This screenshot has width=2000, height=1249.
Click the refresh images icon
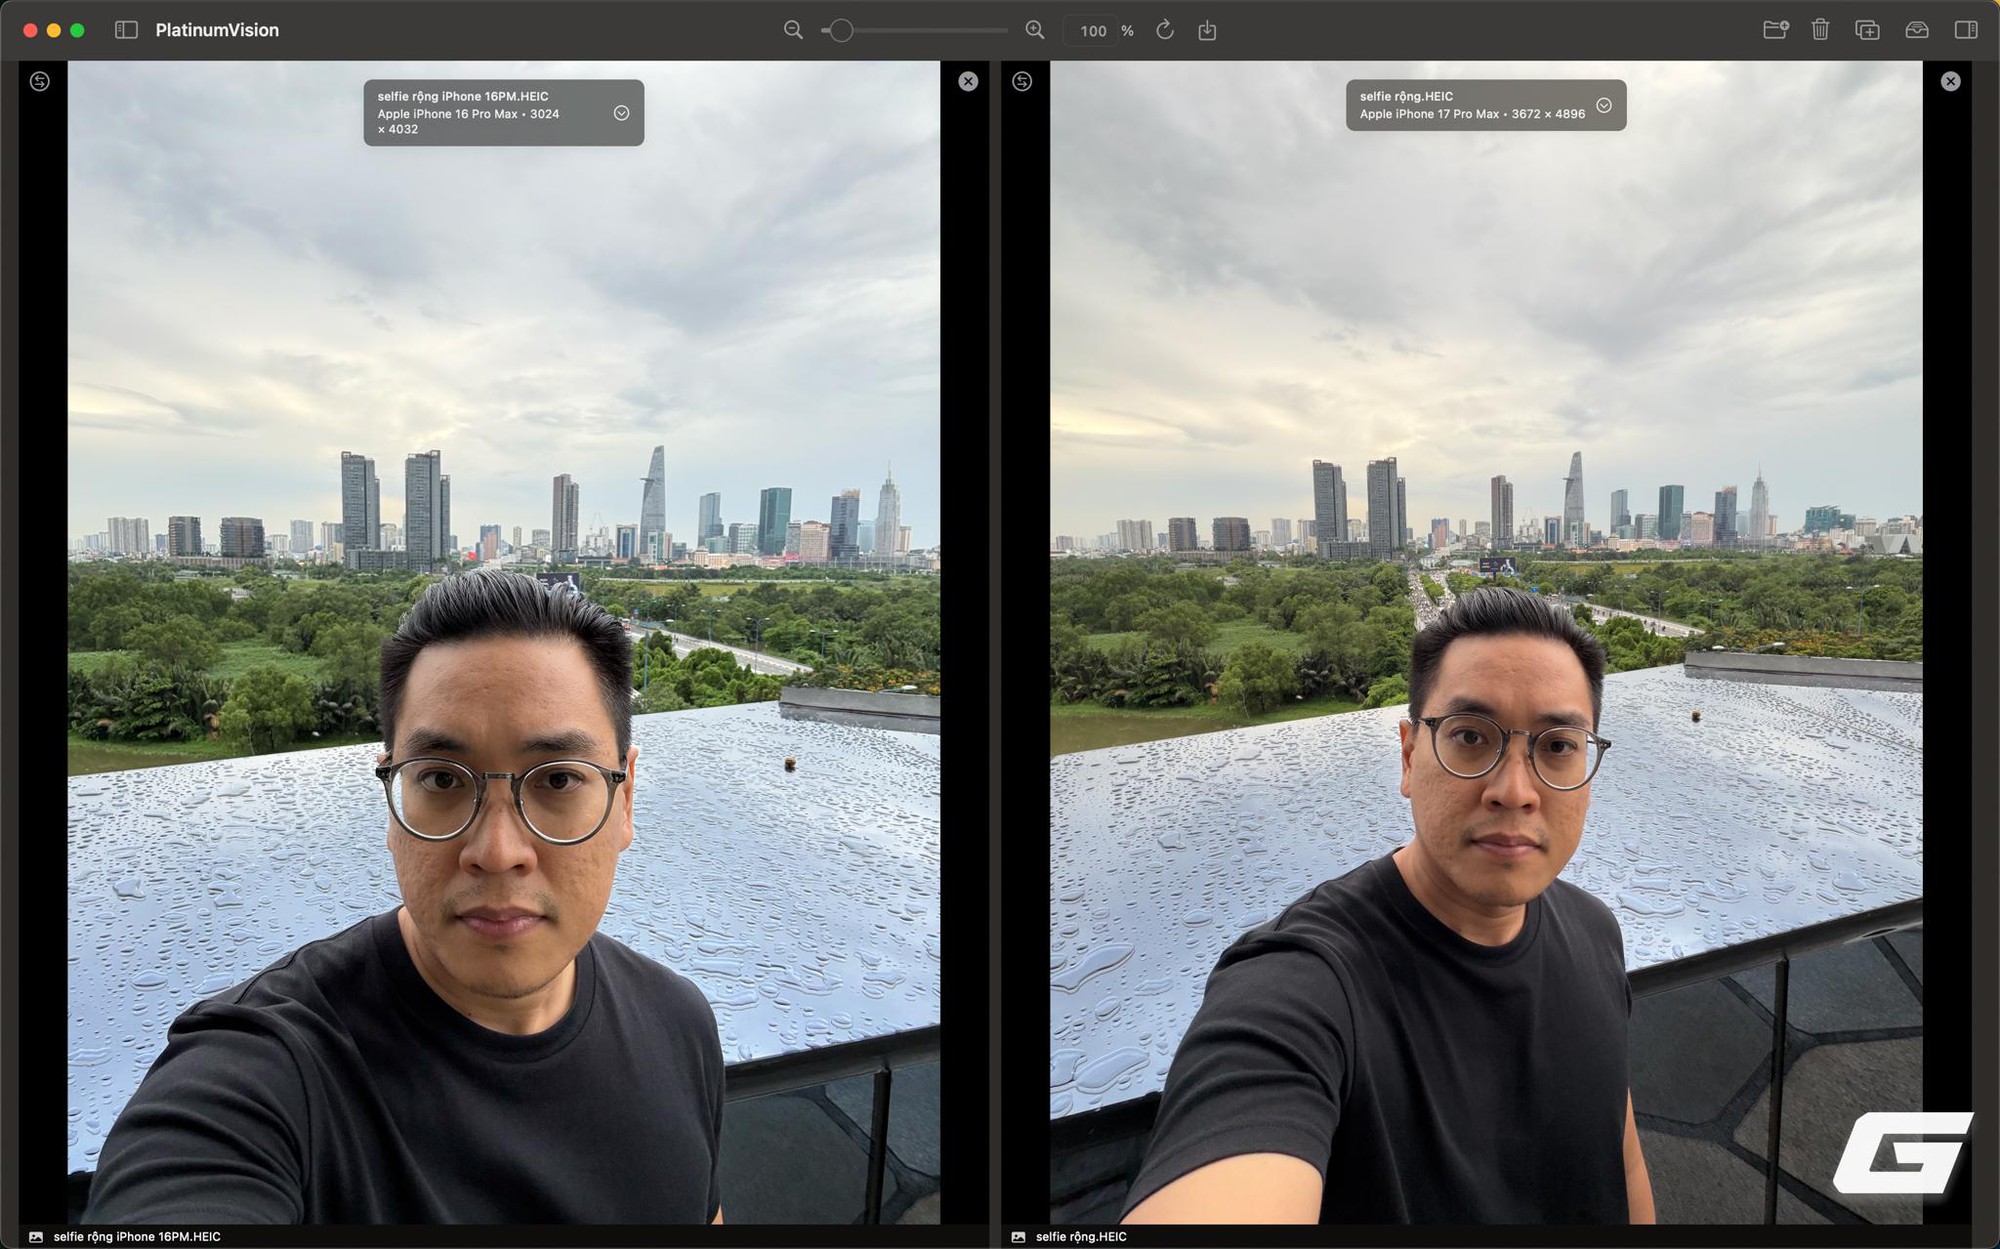click(x=1163, y=31)
